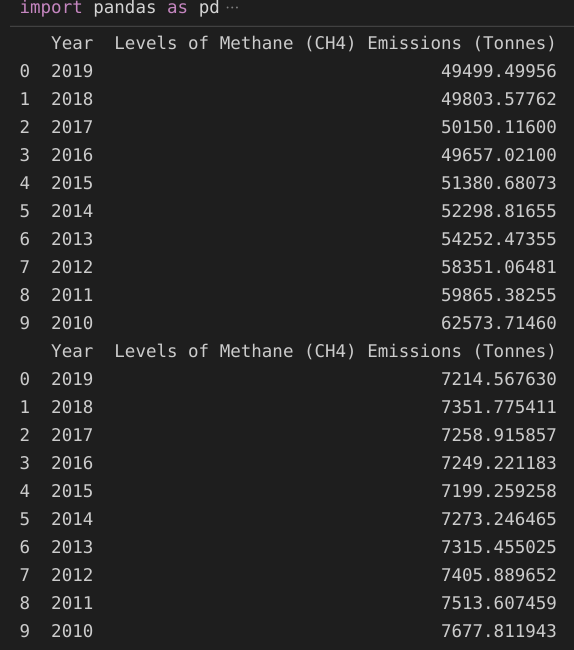Select the emissions value 50150.11600
The image size is (574, 650).
click(499, 127)
